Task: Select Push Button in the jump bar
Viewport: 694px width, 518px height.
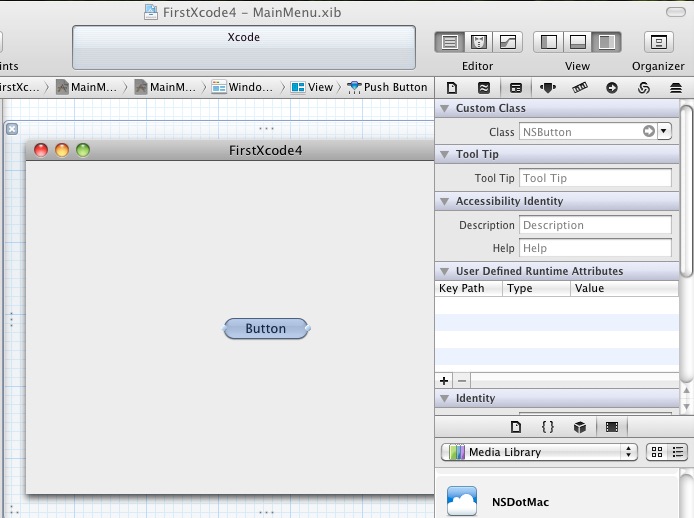Action: click(x=388, y=87)
